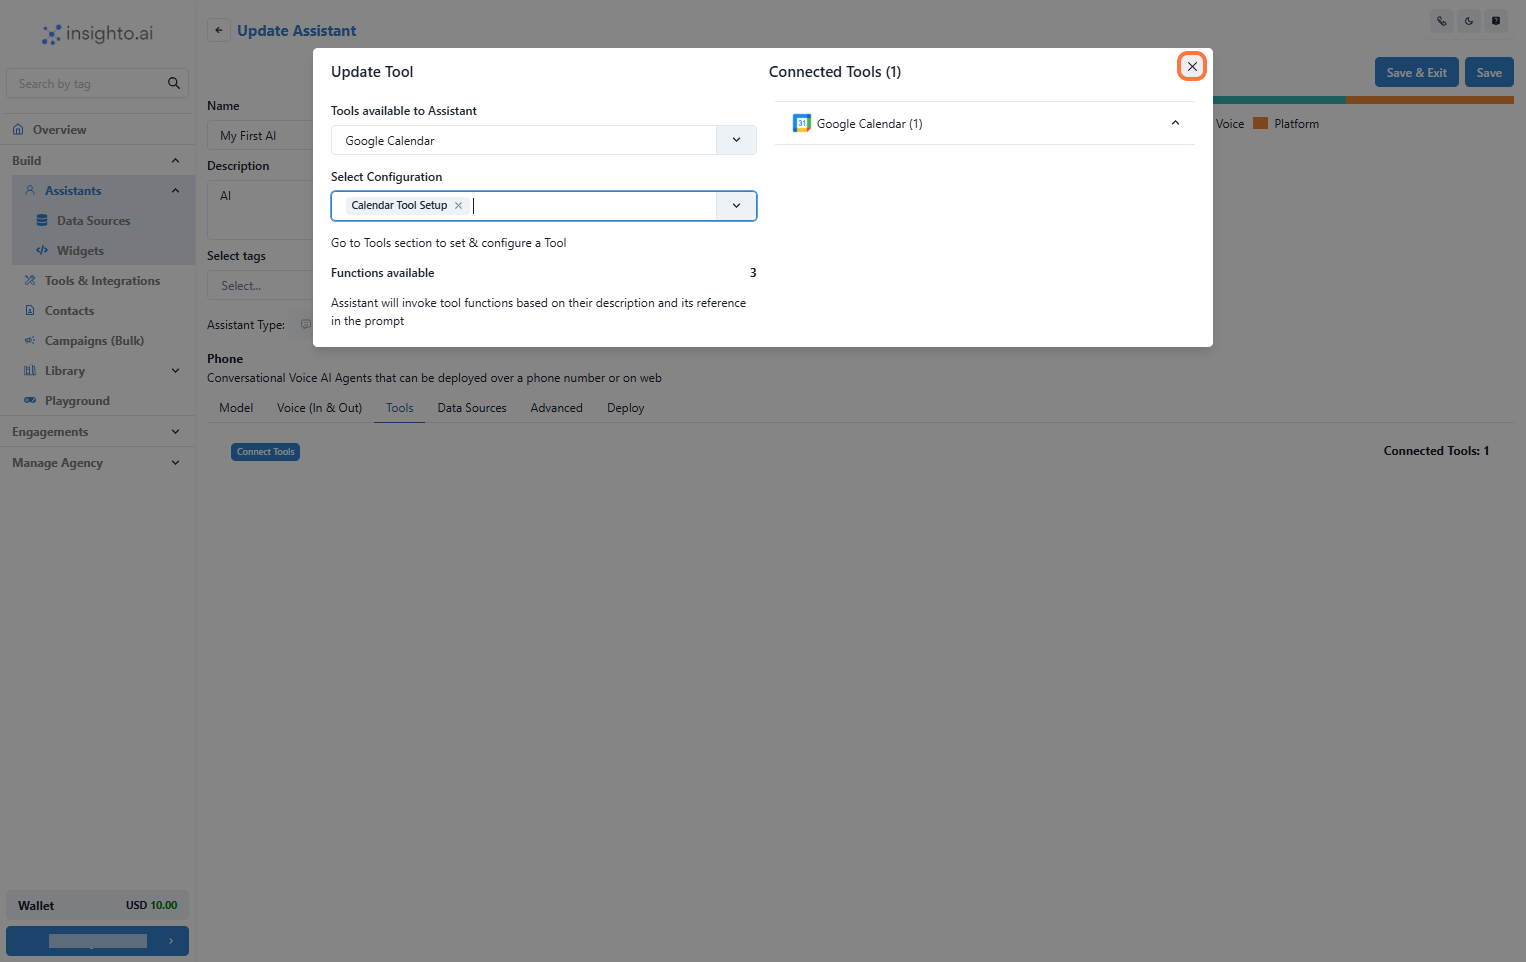1526x962 pixels.
Task: Click the phone icon in top right
Action: pyautogui.click(x=1441, y=21)
